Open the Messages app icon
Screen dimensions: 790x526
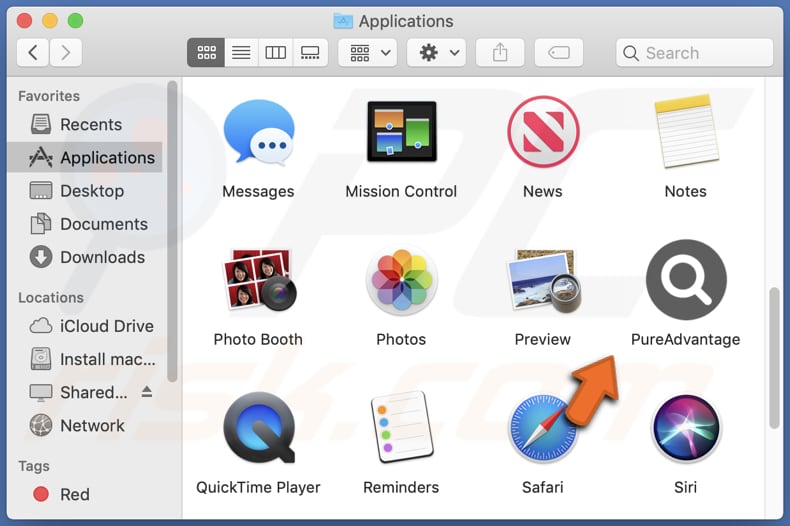pos(259,133)
